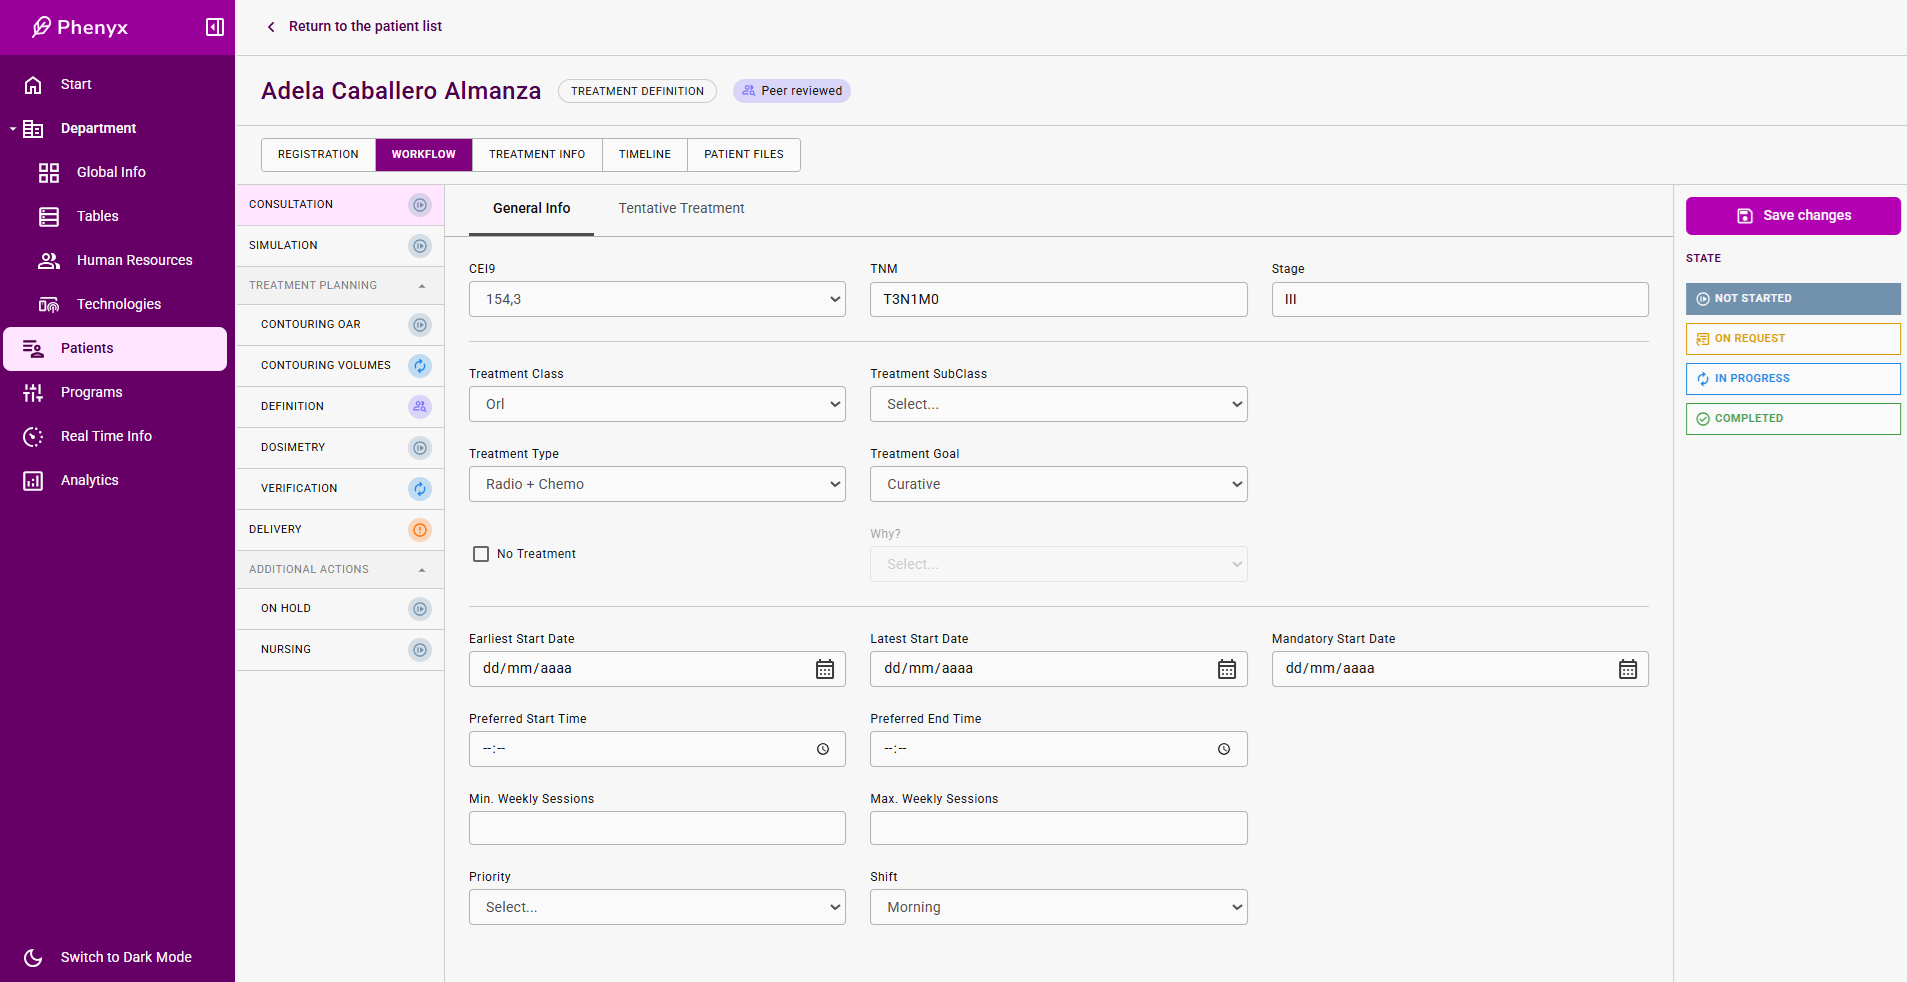Collapse the Treatment Planning section

point(422,286)
